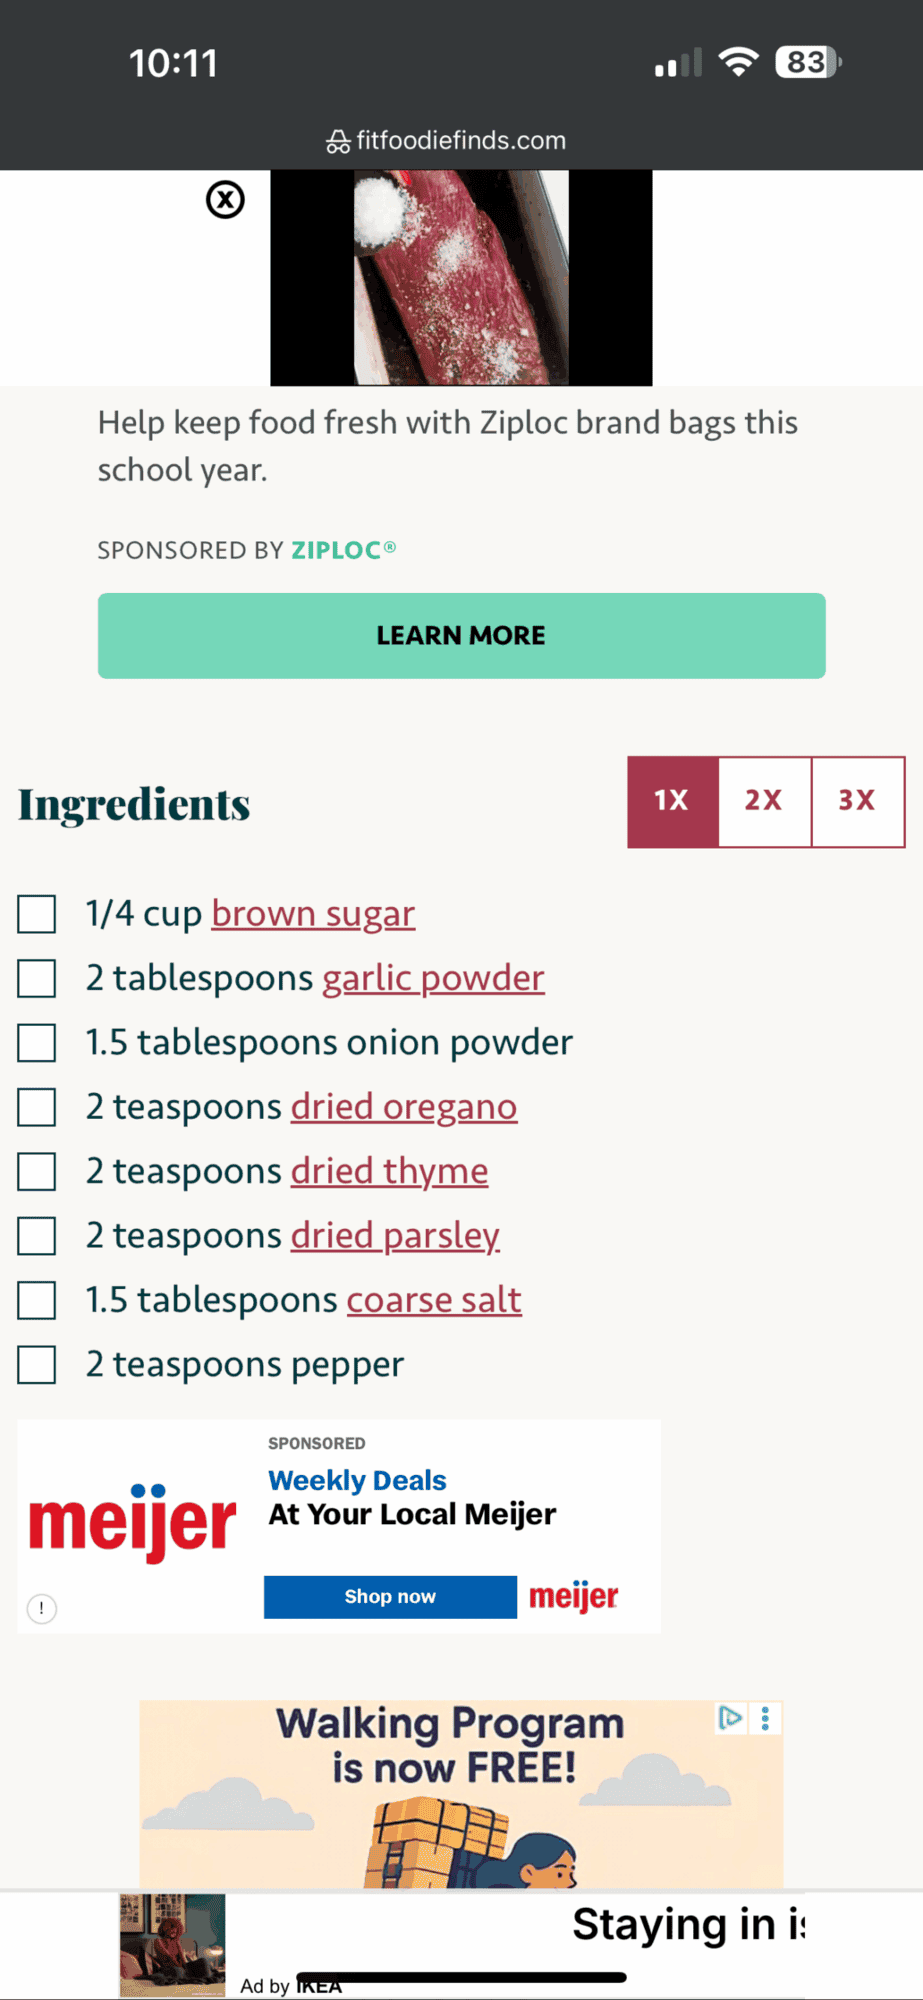Triple the recipe with 3X
The height and width of the screenshot is (2000, 923).
click(x=857, y=801)
